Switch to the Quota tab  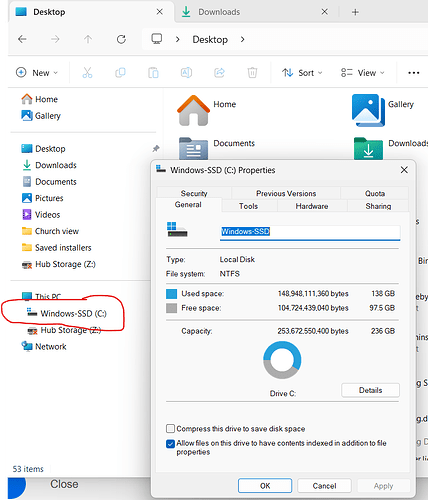coord(375,193)
